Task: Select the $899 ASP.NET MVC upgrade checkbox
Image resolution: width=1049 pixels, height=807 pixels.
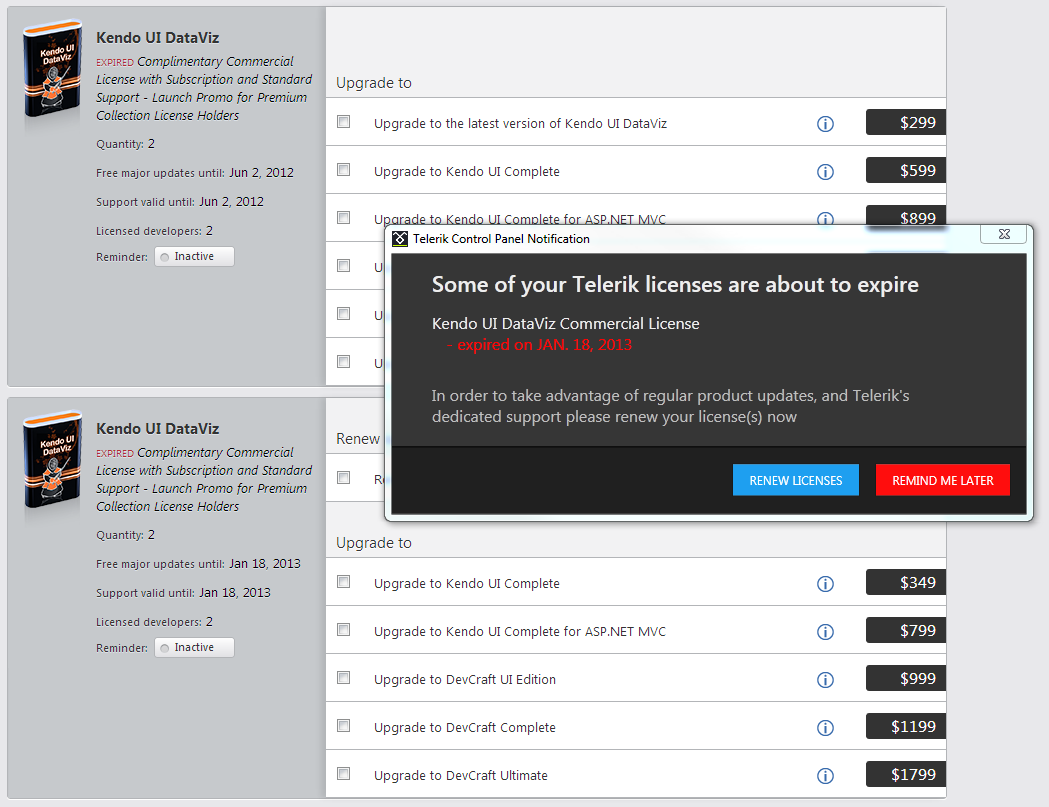Action: (344, 217)
